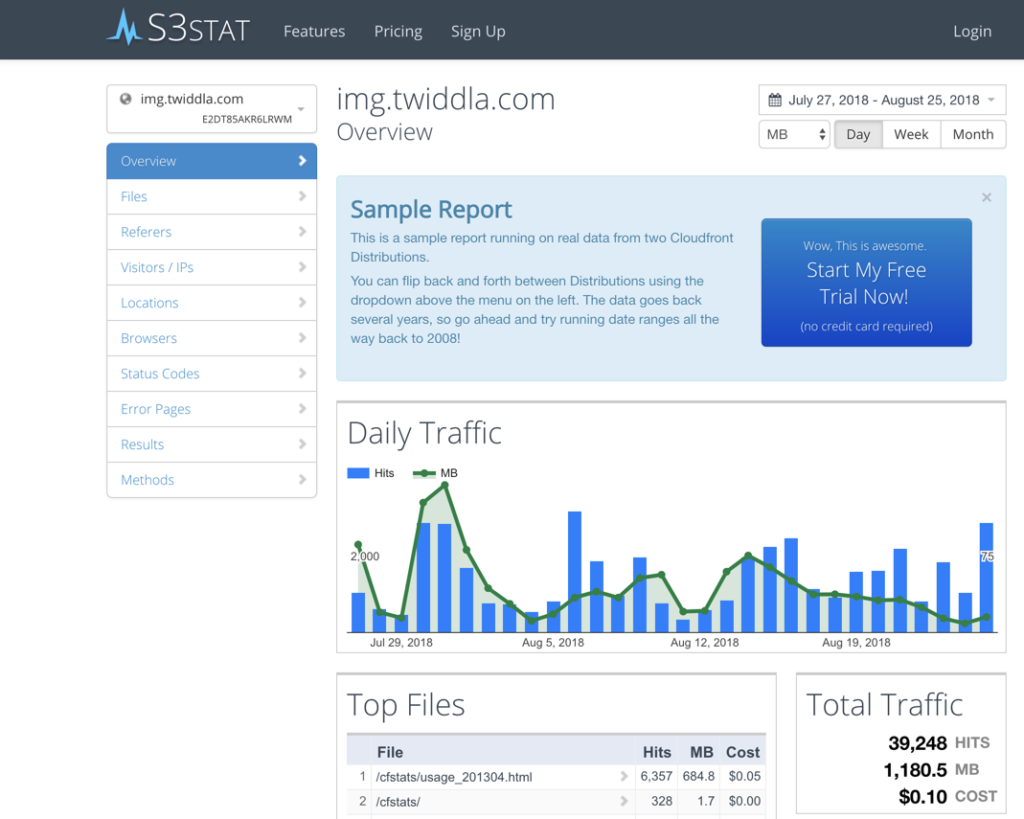Image resolution: width=1024 pixels, height=819 pixels.
Task: Click the 684.8 MB cell
Action: tap(699, 777)
